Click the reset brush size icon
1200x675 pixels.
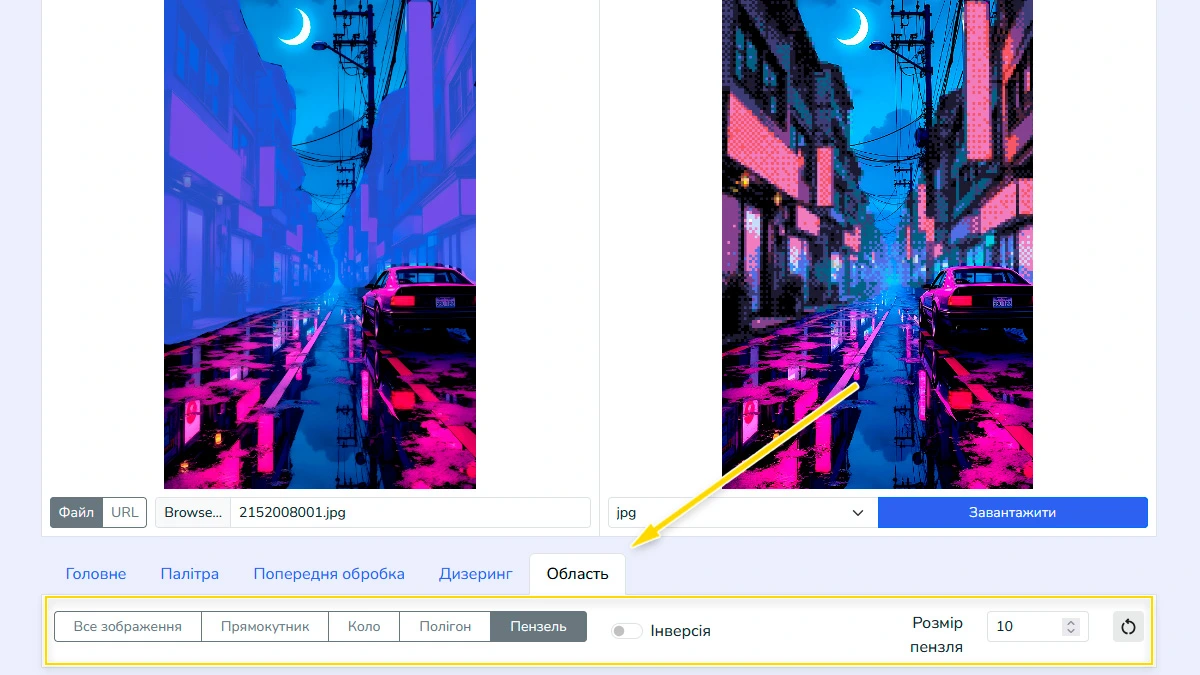point(1128,627)
